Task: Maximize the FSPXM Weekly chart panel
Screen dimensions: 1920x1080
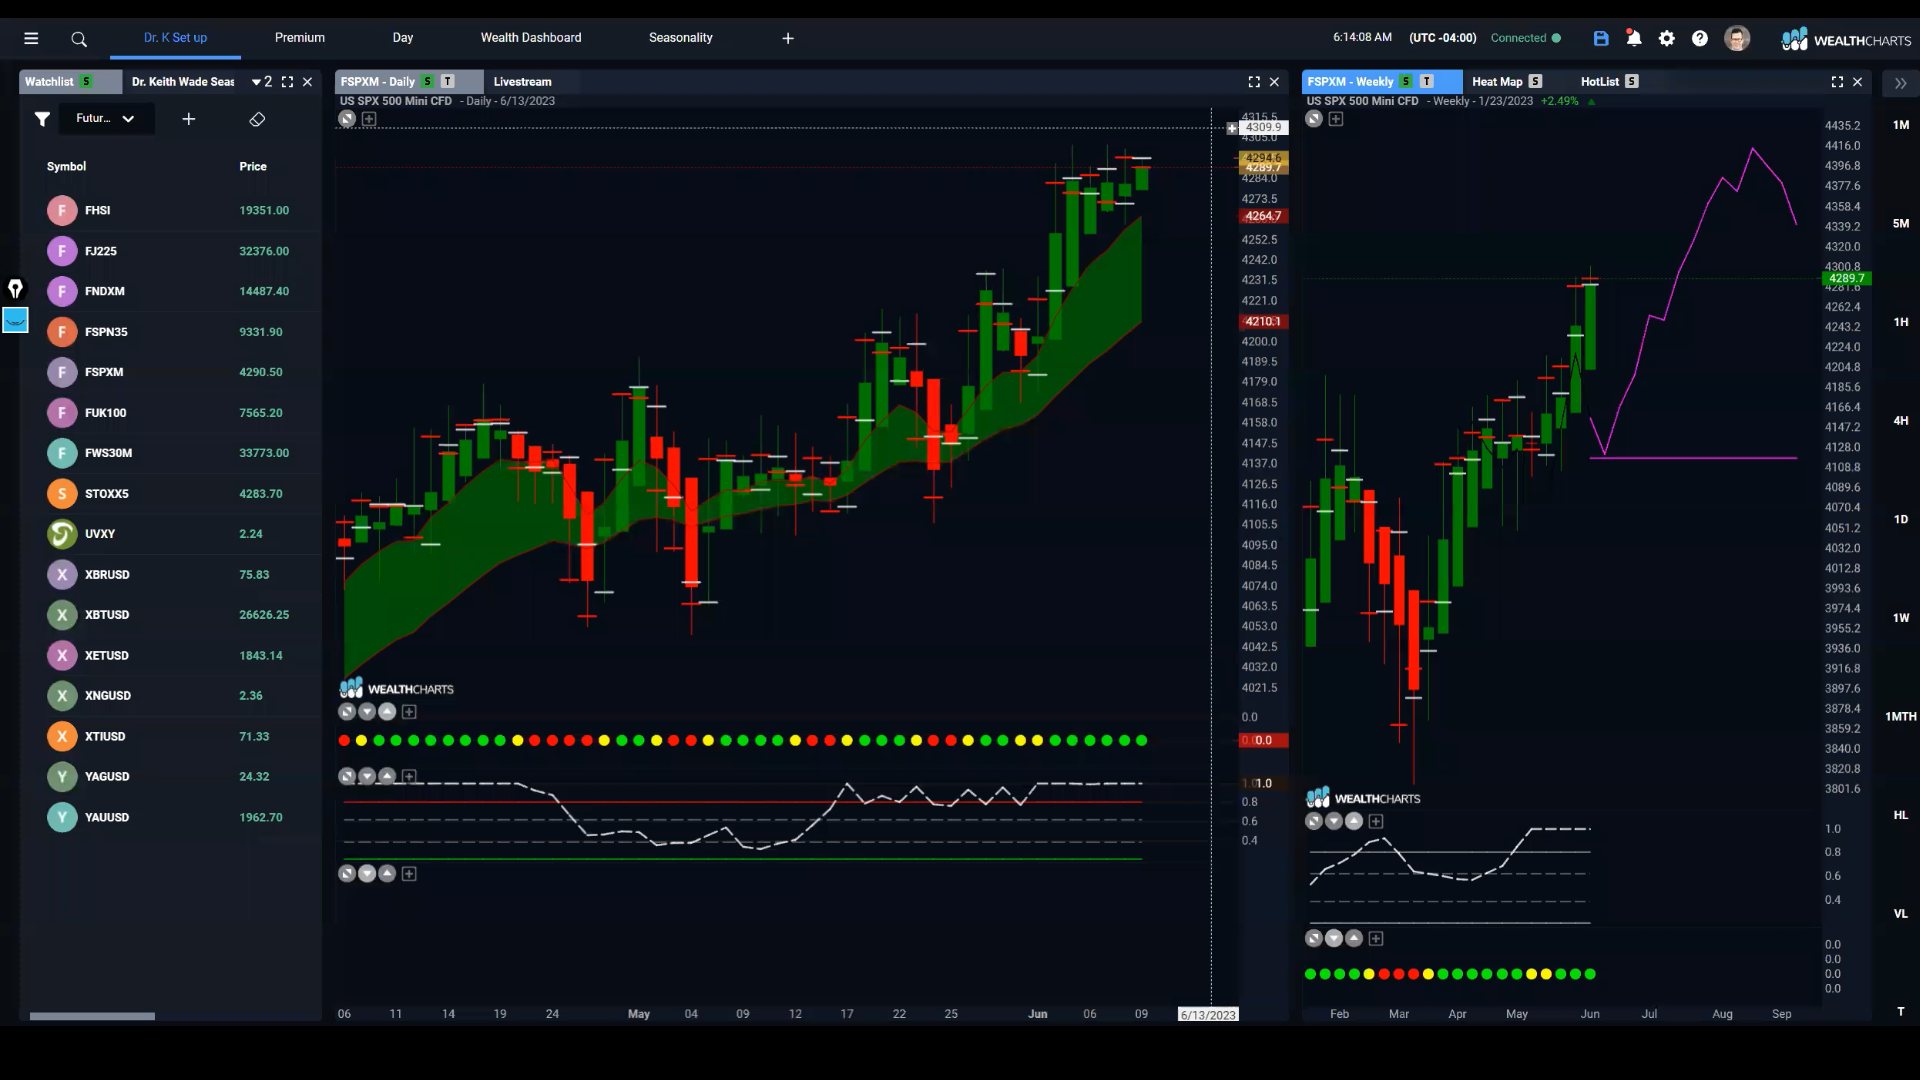Action: (x=1837, y=82)
